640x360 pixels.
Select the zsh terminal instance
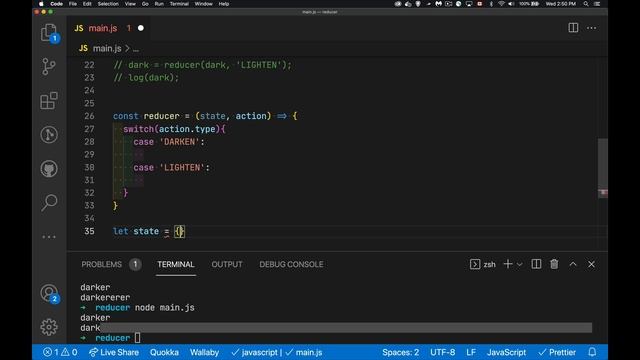483,264
